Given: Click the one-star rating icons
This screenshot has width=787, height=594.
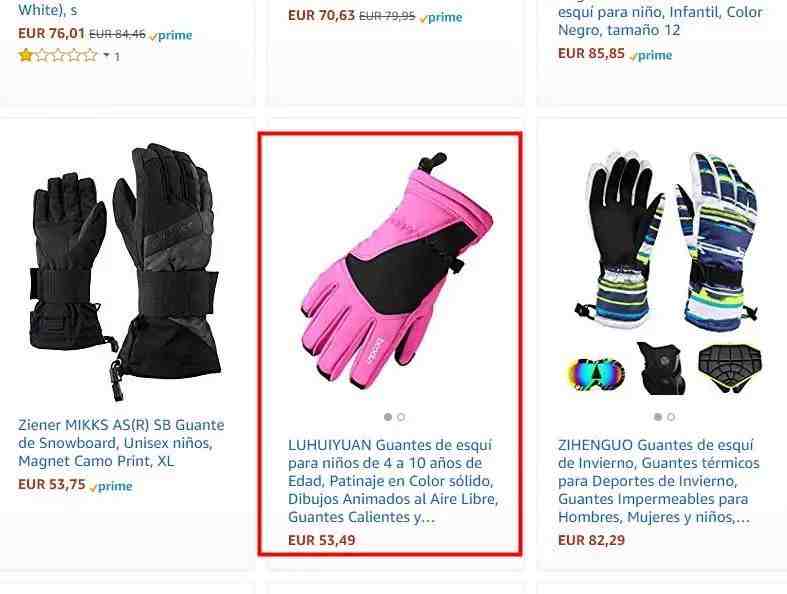Looking at the screenshot, I should tap(58, 55).
